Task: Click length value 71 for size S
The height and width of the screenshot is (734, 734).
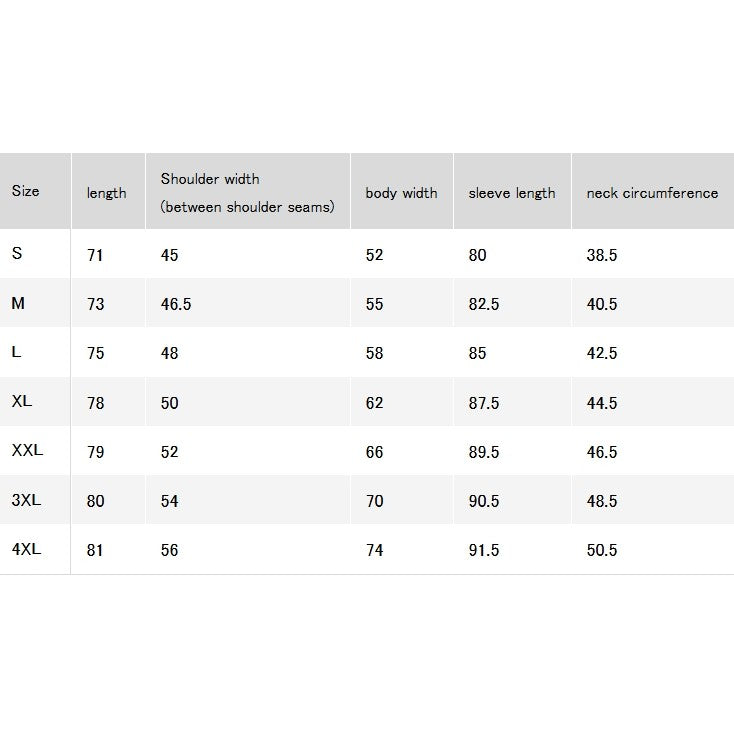Action: (95, 255)
